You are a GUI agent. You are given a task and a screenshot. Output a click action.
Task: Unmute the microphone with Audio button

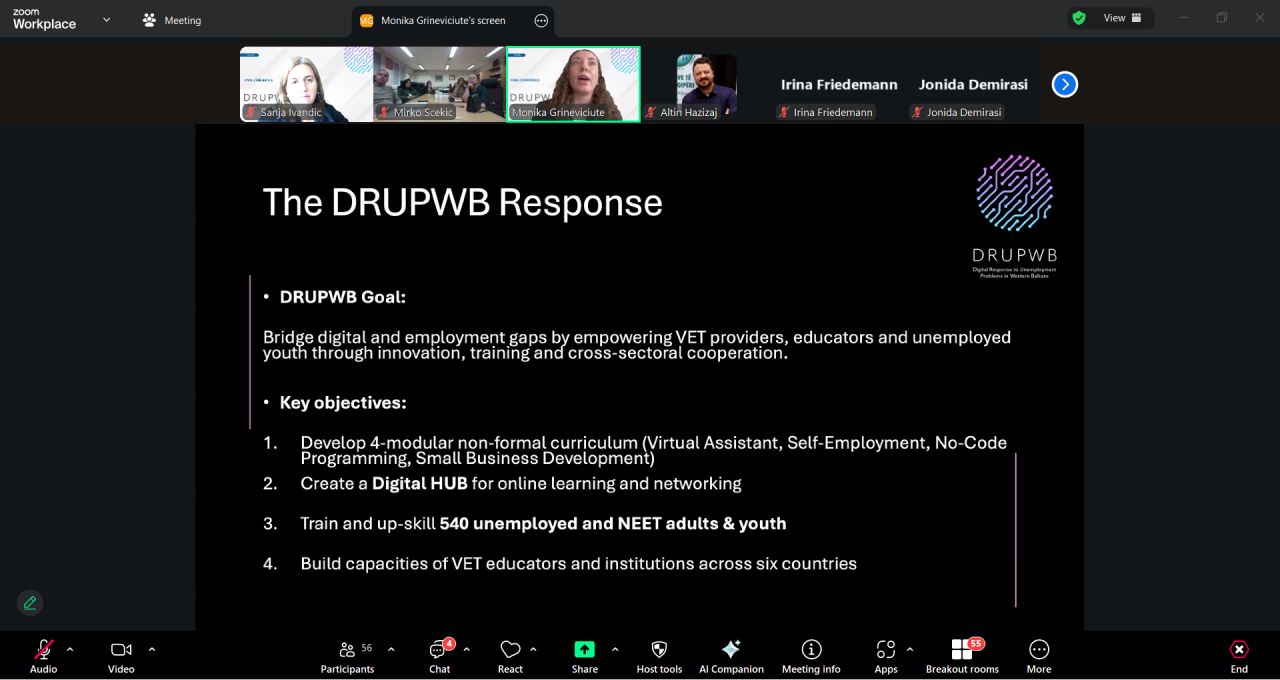(x=44, y=655)
